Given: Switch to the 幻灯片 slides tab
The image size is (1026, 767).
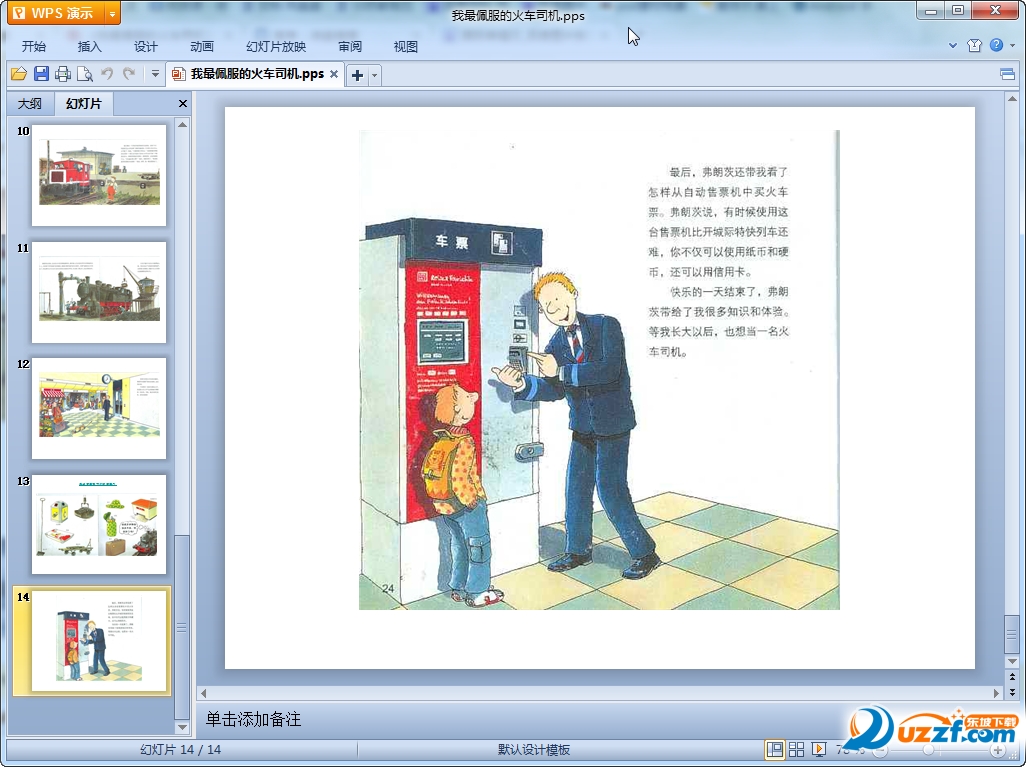Looking at the screenshot, I should (84, 103).
